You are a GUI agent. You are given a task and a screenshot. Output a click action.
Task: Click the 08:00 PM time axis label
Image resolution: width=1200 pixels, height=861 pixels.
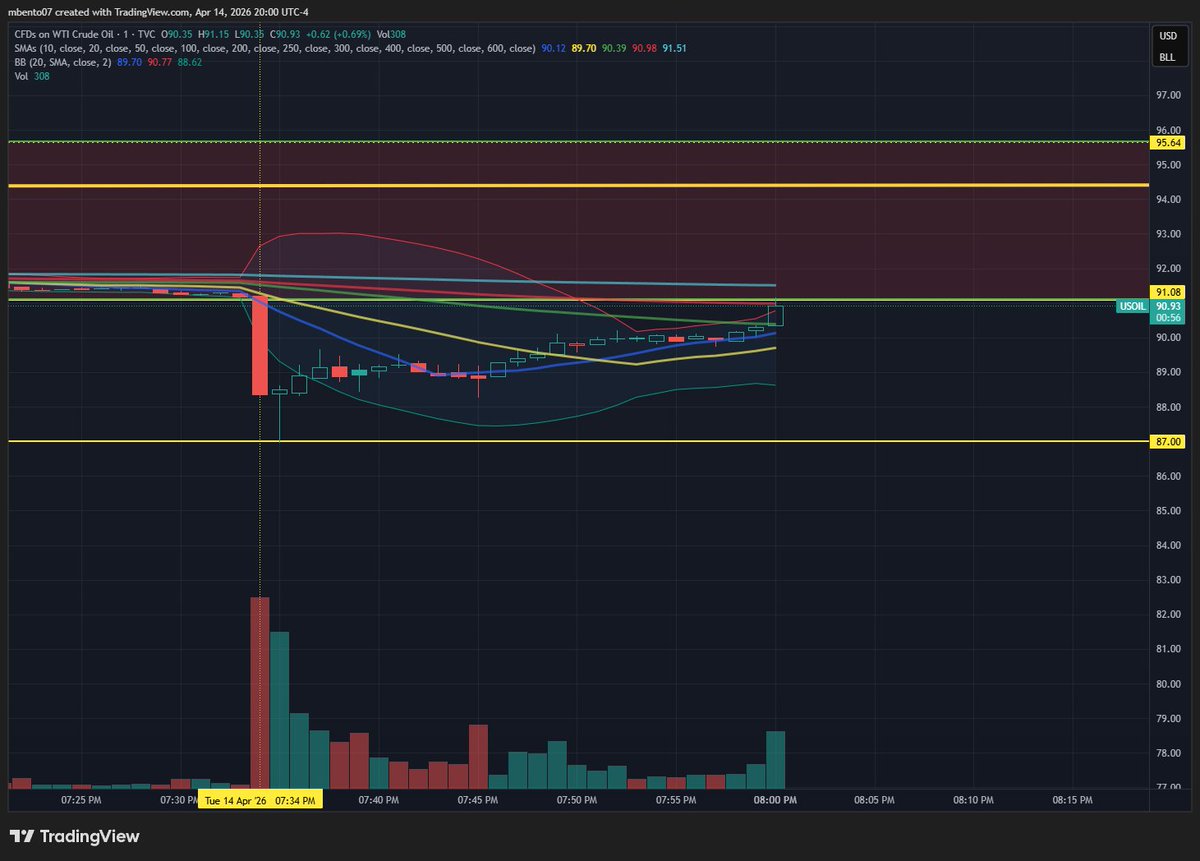point(775,801)
